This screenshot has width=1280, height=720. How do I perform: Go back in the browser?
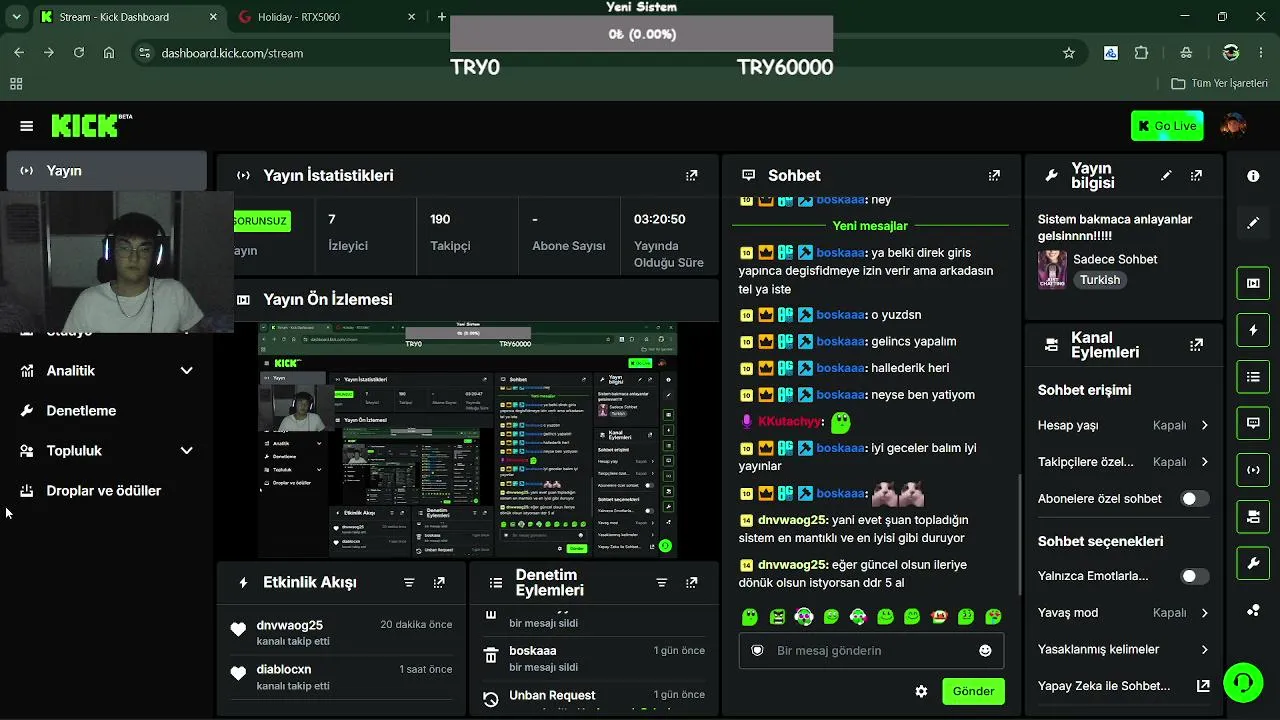pos(19,53)
